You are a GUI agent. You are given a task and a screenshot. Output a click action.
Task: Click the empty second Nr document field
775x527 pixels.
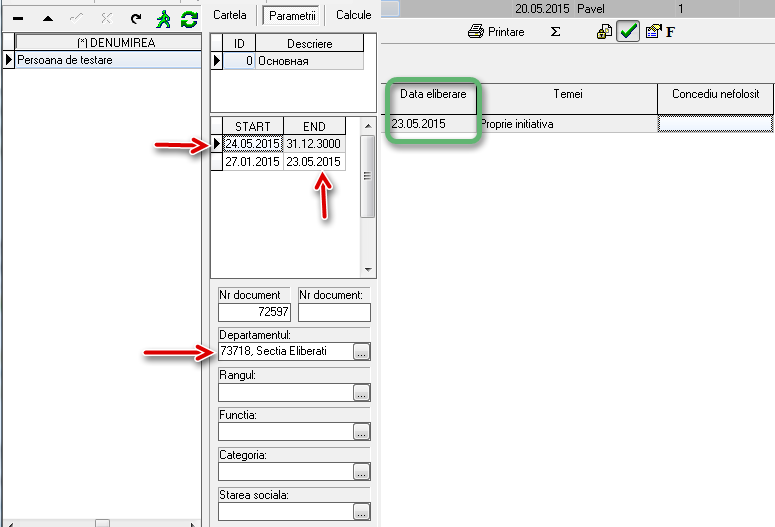point(334,312)
